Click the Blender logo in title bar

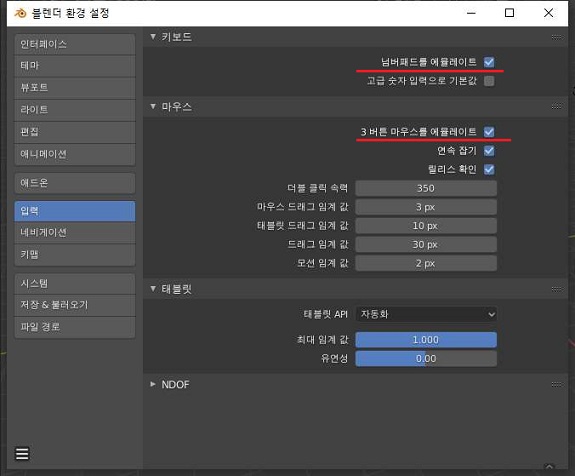point(20,13)
